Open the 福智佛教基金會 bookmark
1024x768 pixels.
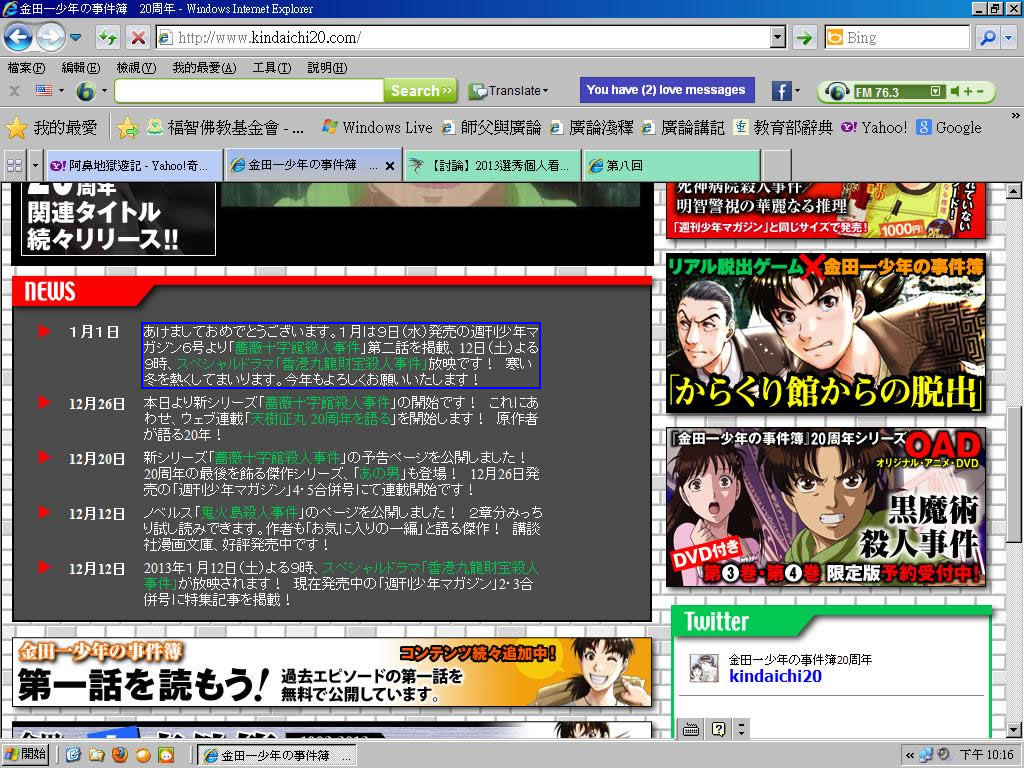click(225, 127)
